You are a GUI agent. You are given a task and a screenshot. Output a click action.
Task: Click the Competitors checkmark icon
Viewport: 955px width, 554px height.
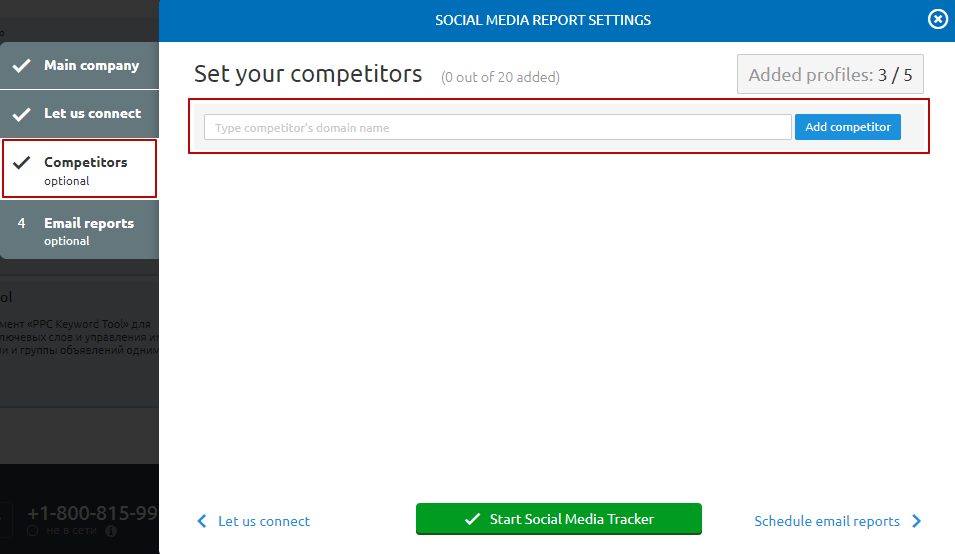click(x=22, y=162)
